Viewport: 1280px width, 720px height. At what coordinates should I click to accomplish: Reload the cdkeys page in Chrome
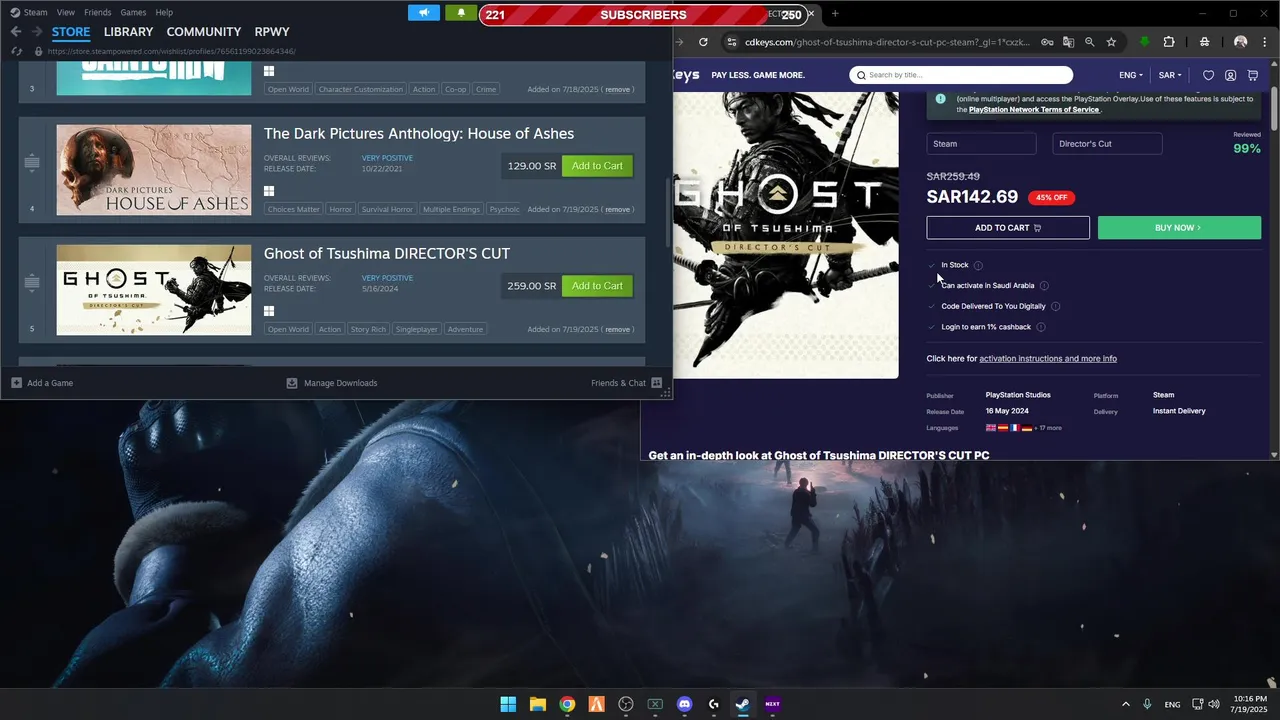703,42
